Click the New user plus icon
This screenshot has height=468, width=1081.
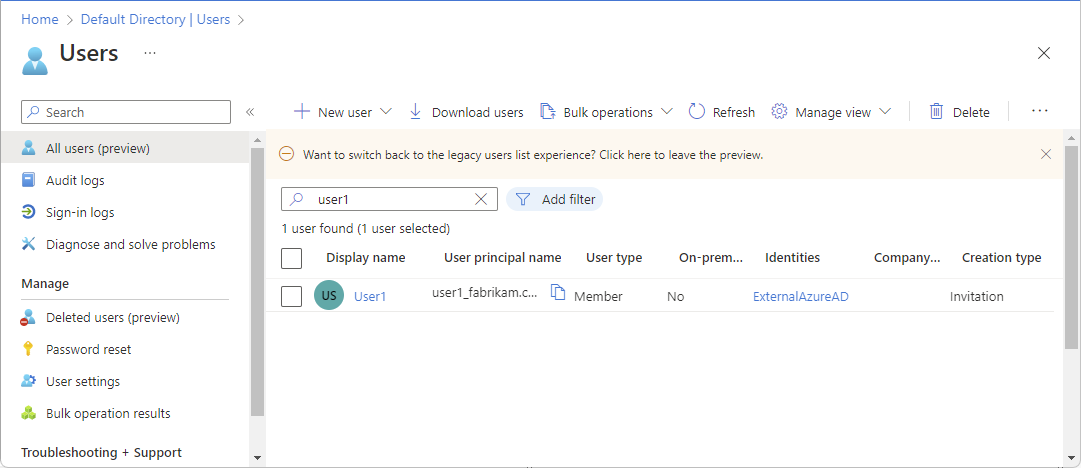tap(302, 112)
